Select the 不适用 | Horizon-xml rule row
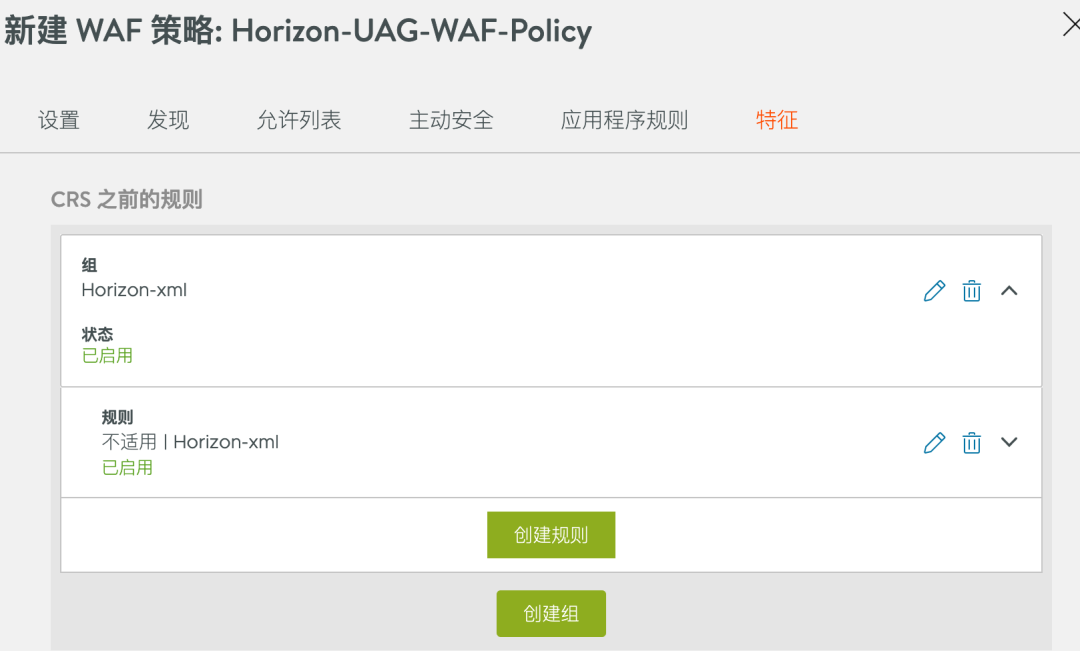1080x651 pixels. 190,442
